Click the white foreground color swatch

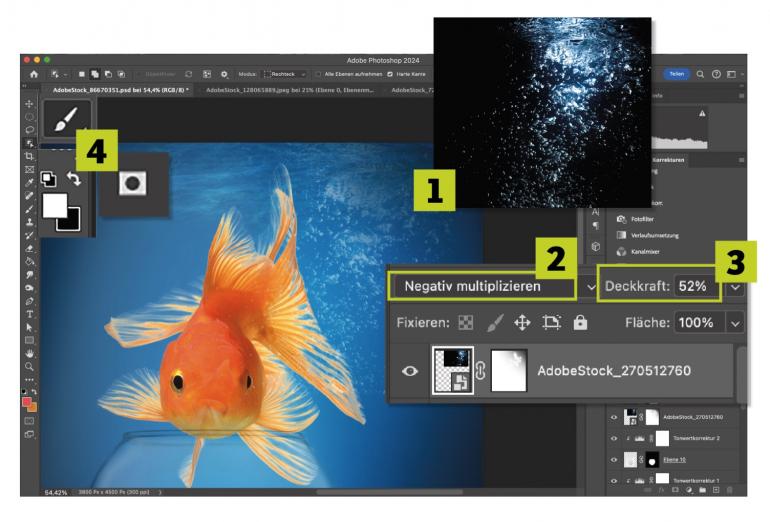tap(55, 205)
